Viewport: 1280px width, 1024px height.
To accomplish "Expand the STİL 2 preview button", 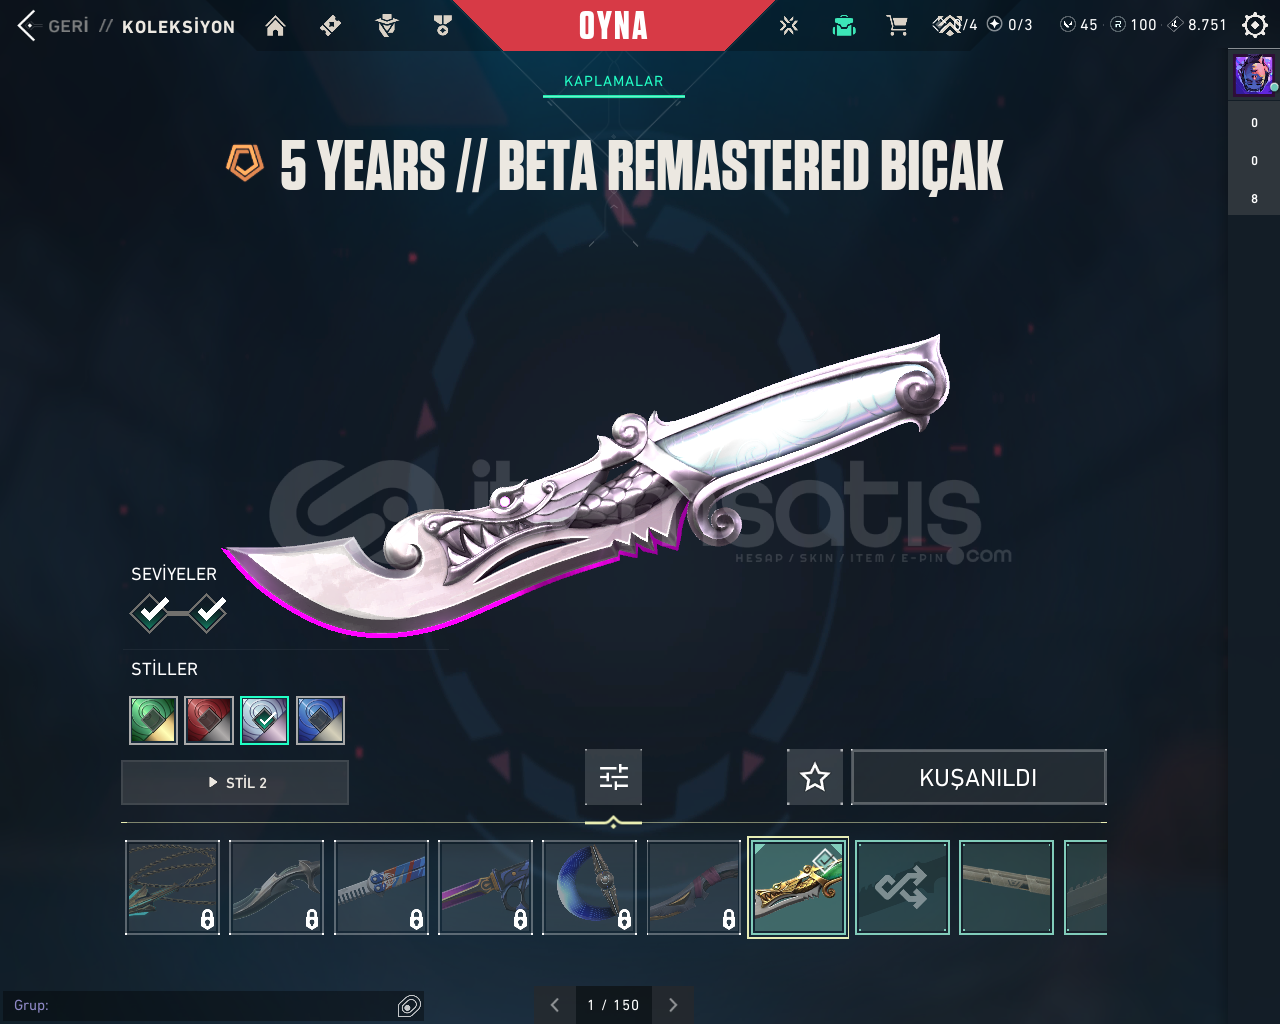I will click(235, 783).
